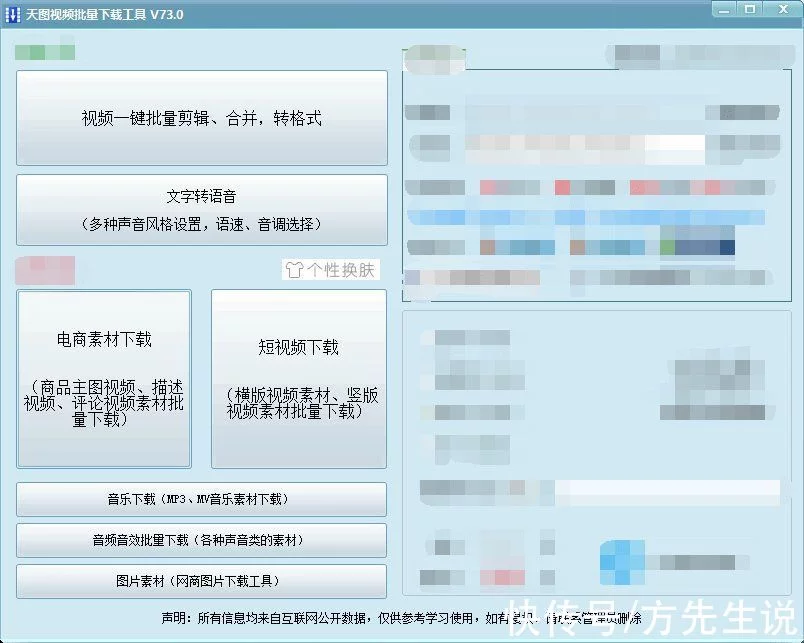Minimize the 天图视频批量下载工具 window
804x643 pixels.
tap(724, 10)
